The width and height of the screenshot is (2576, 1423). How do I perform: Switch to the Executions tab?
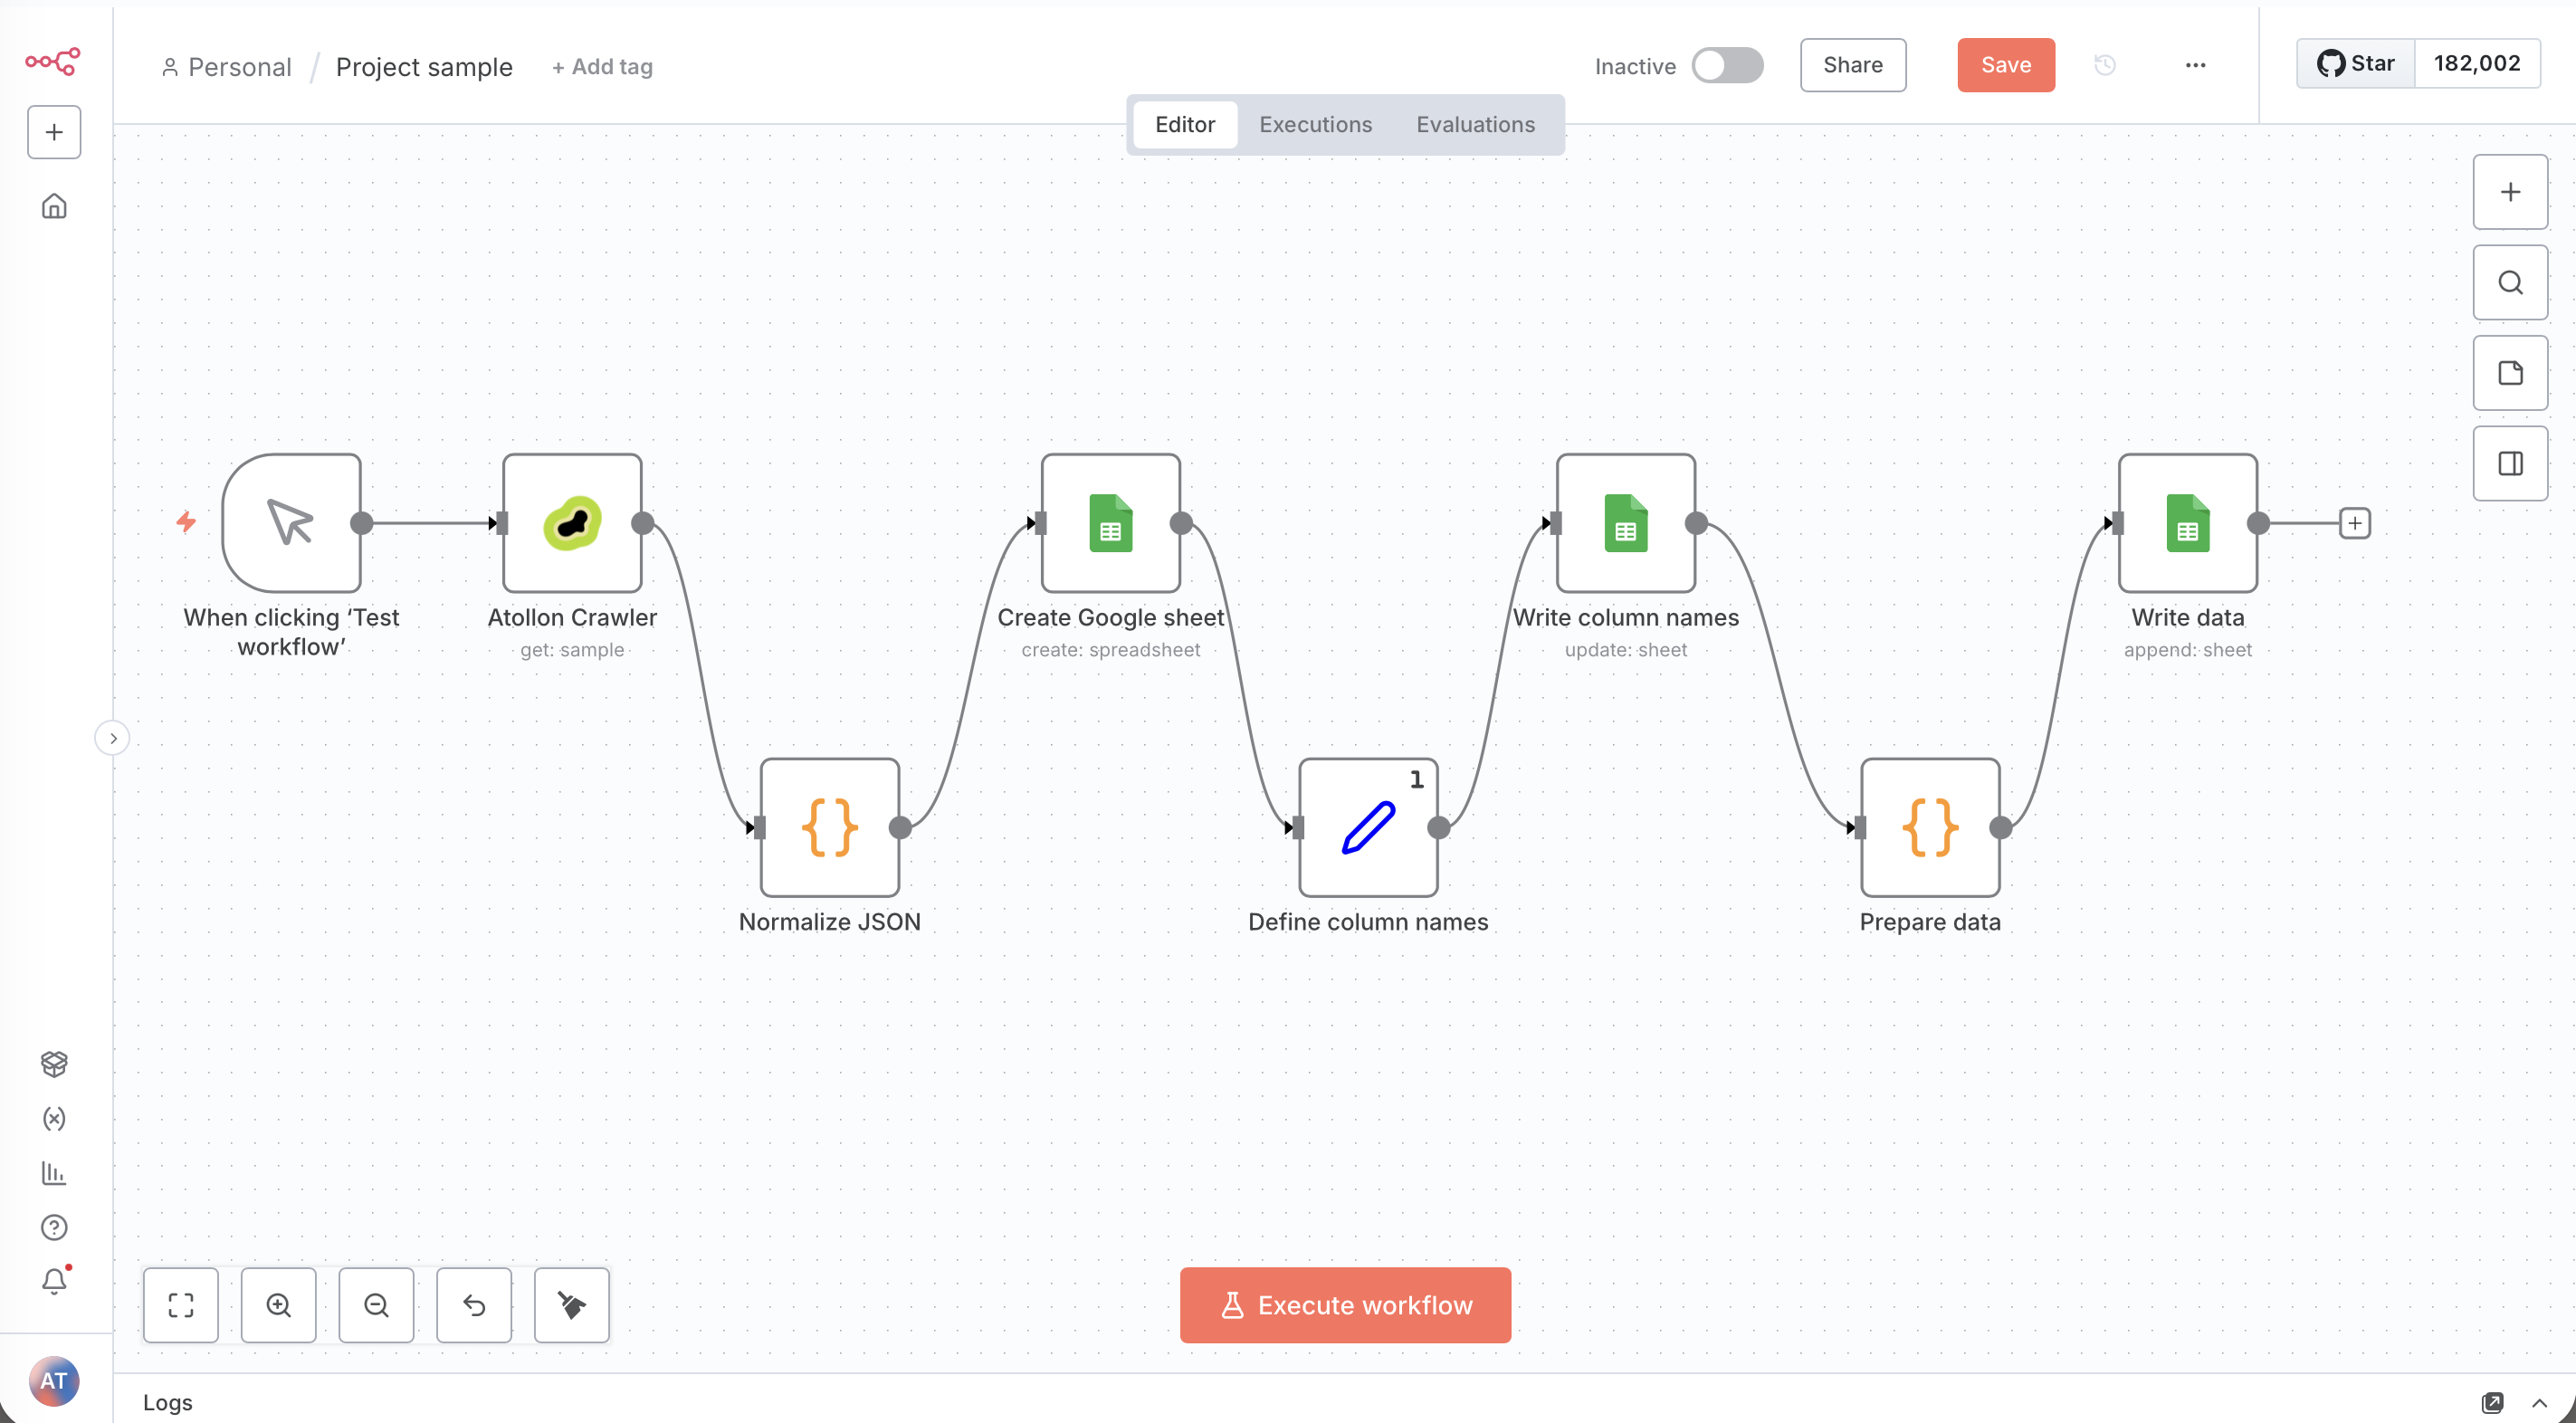(x=1315, y=124)
